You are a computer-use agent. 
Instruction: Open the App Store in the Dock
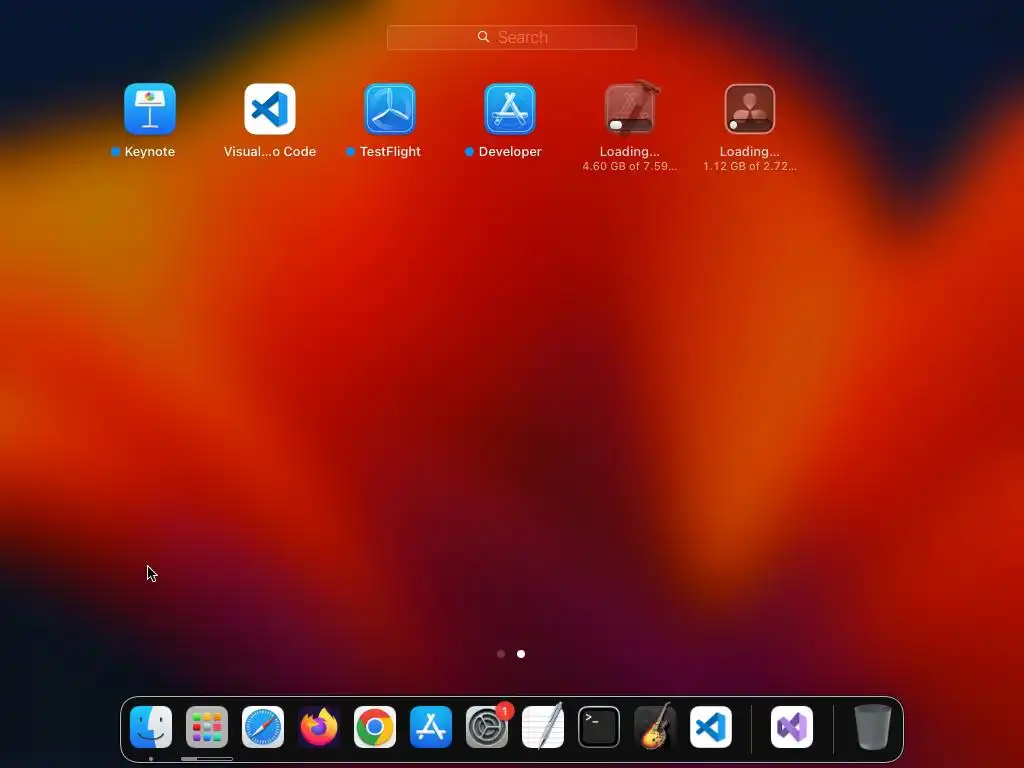click(x=431, y=727)
